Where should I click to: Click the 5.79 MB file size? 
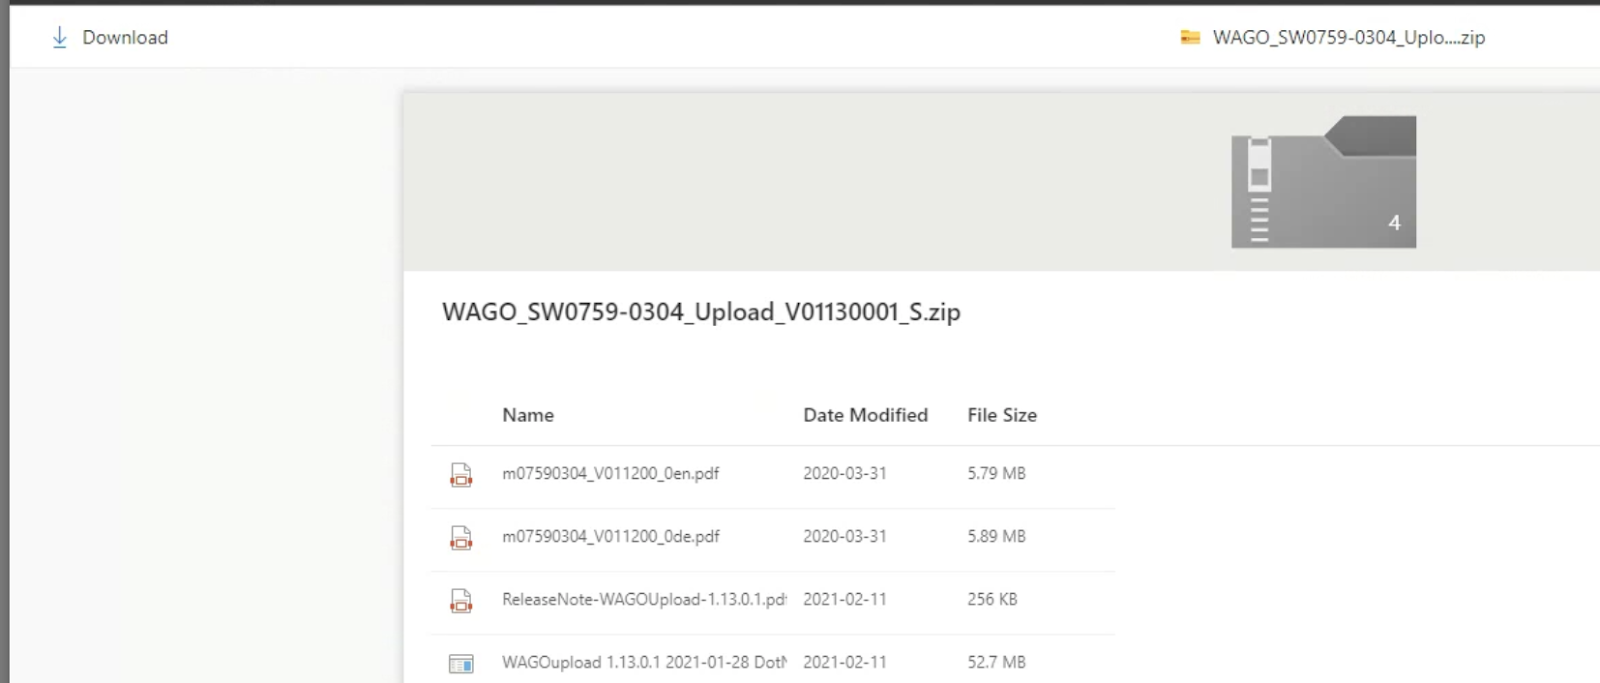[996, 474]
